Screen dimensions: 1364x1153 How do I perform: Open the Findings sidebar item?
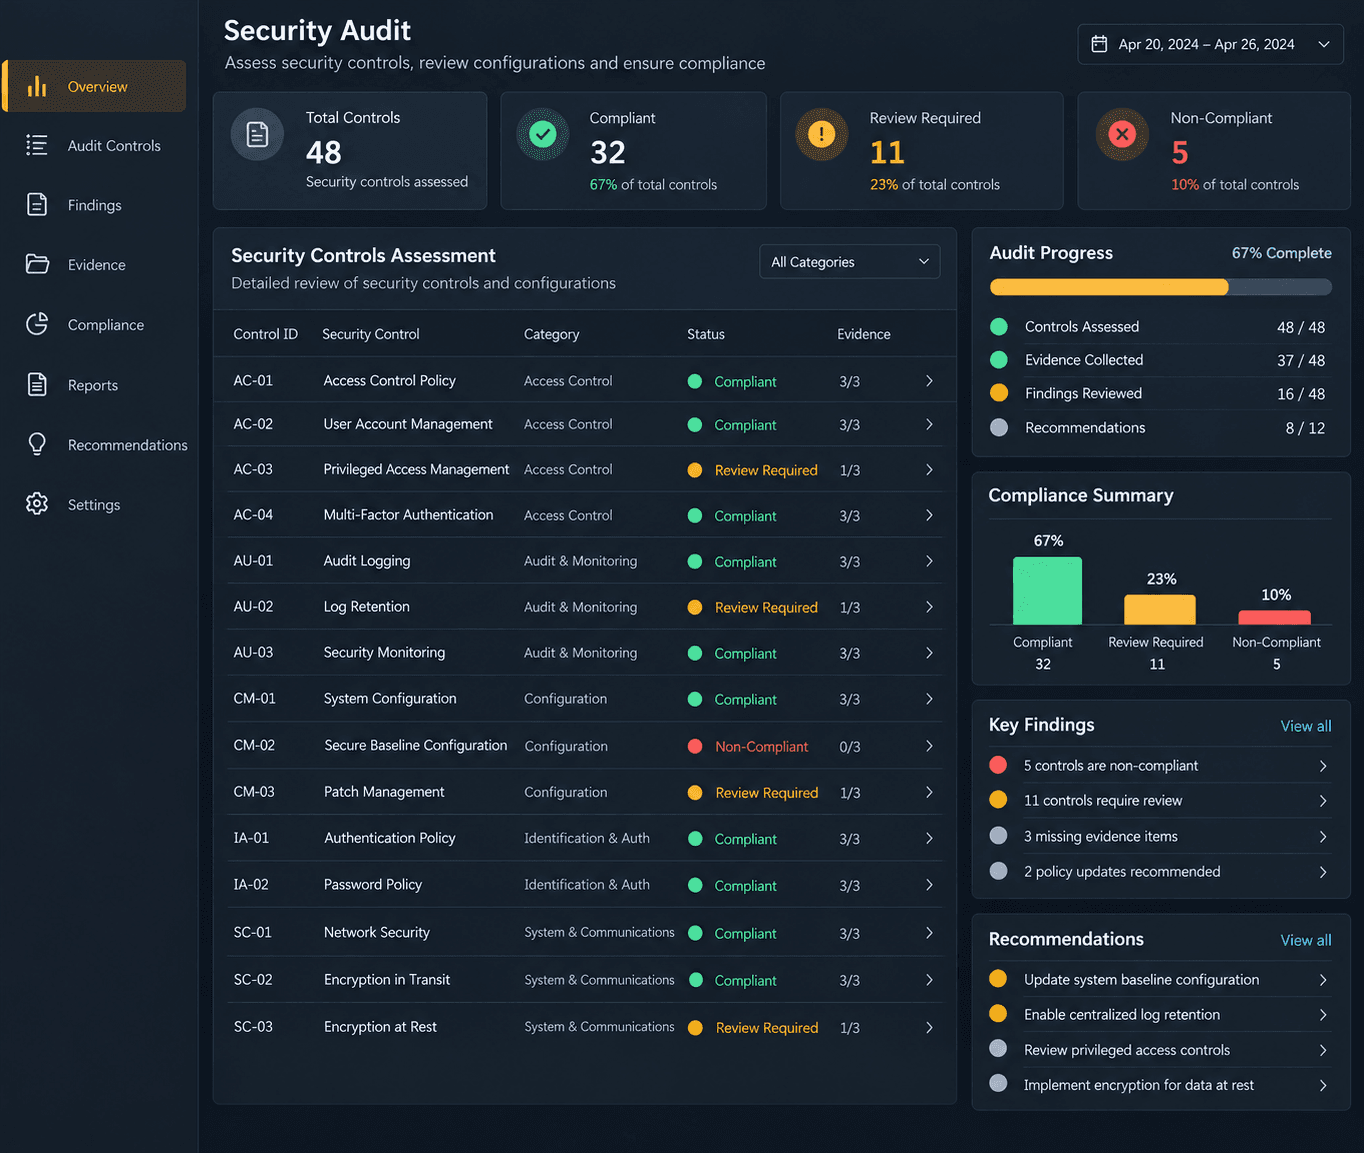coord(95,205)
